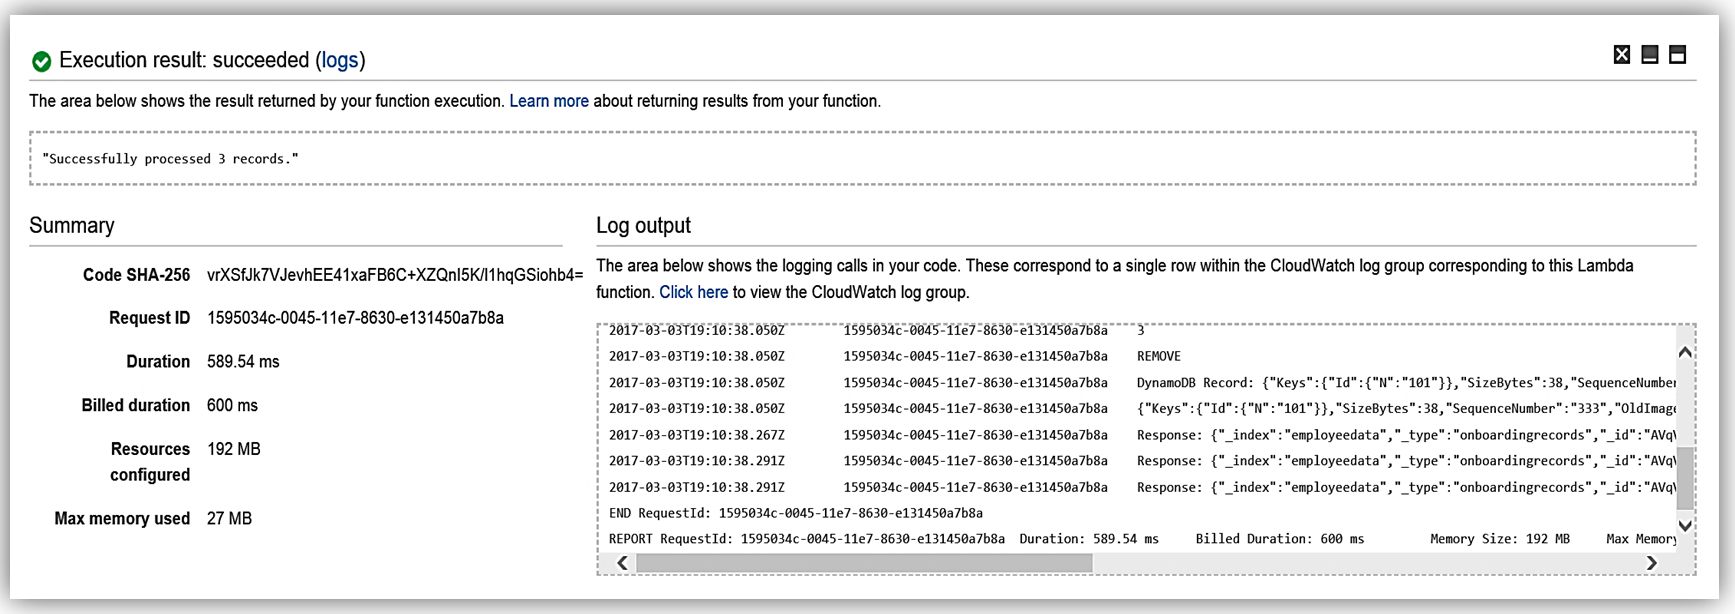Open the logs link in the header

[x=340, y=61]
